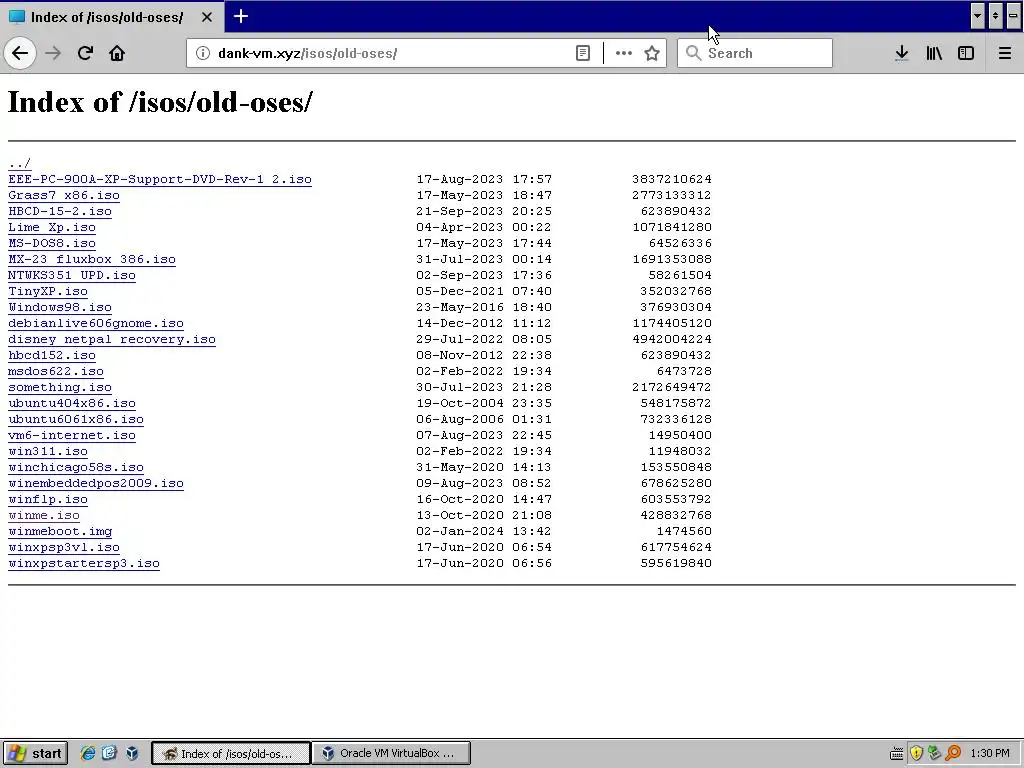Open a new tab with plus icon
This screenshot has height=768, width=1024.
pyautogui.click(x=240, y=16)
